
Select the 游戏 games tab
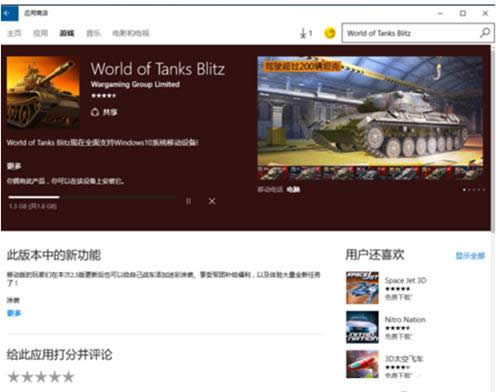pos(67,33)
